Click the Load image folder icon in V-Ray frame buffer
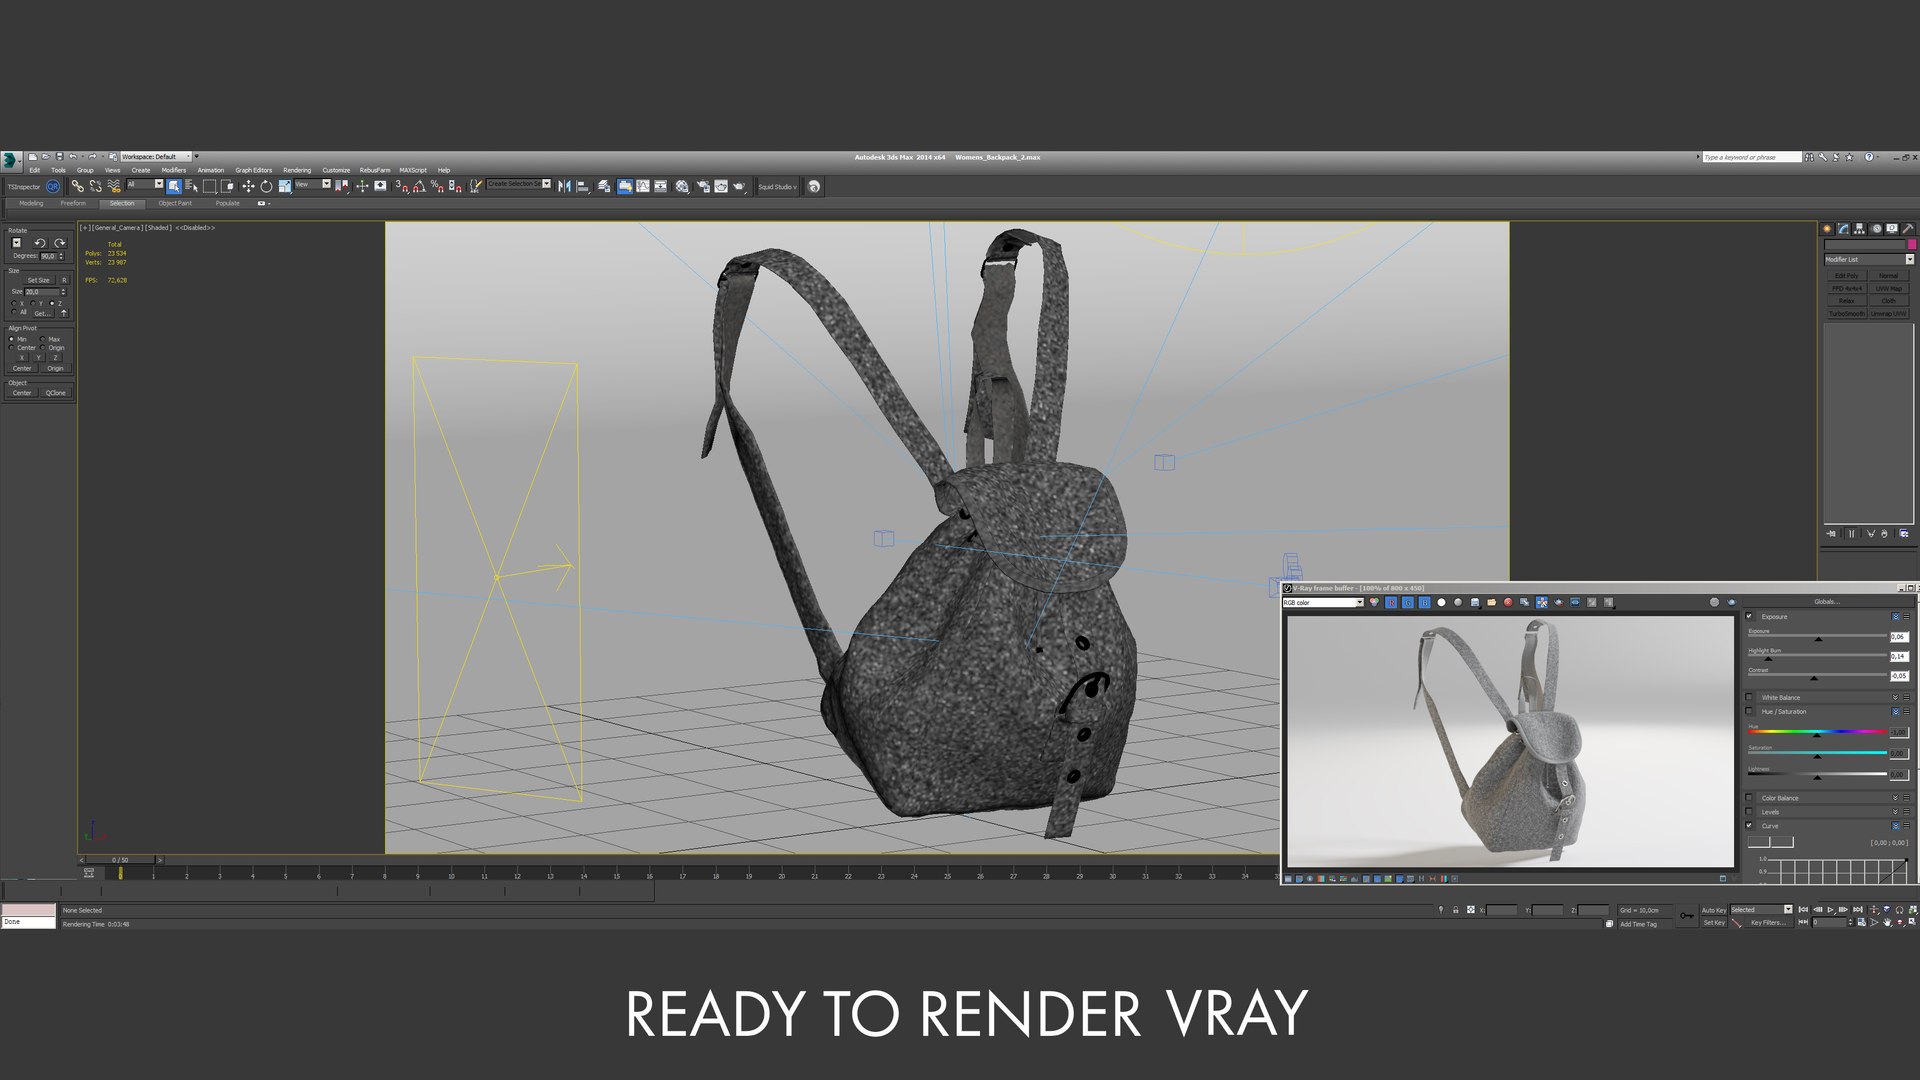This screenshot has height=1080, width=1920. coord(1491,602)
